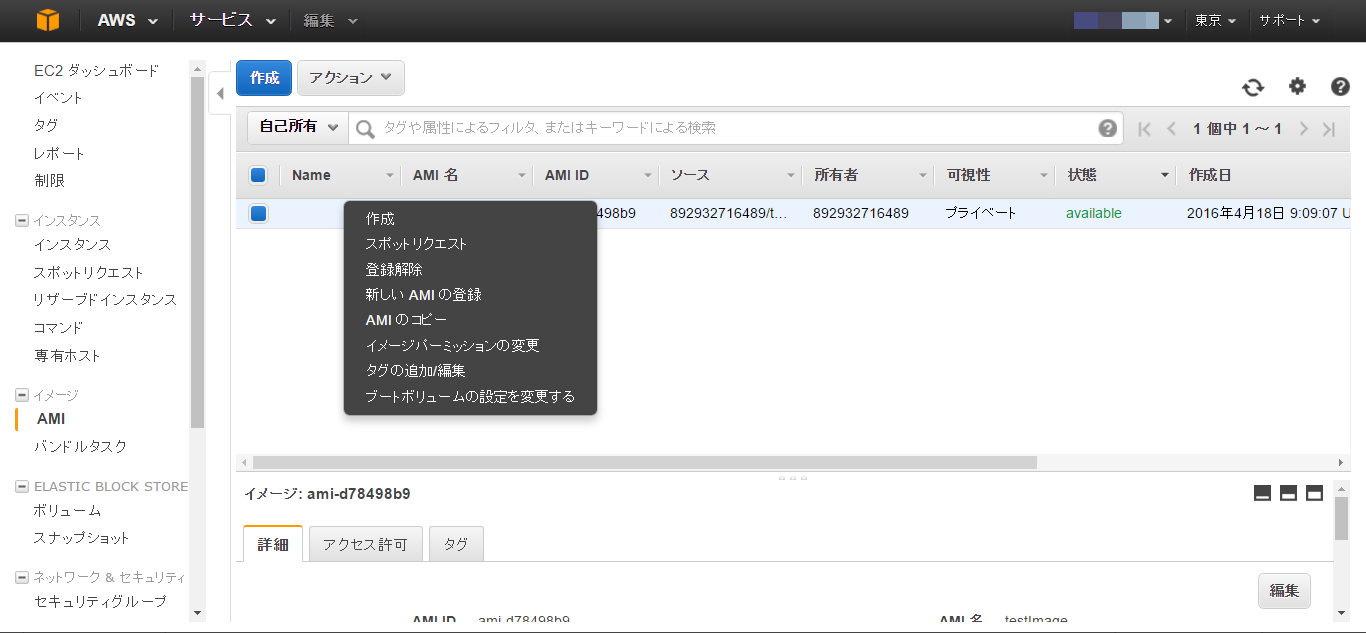
Task: Open 制限 in the sidebar
Action: point(49,181)
